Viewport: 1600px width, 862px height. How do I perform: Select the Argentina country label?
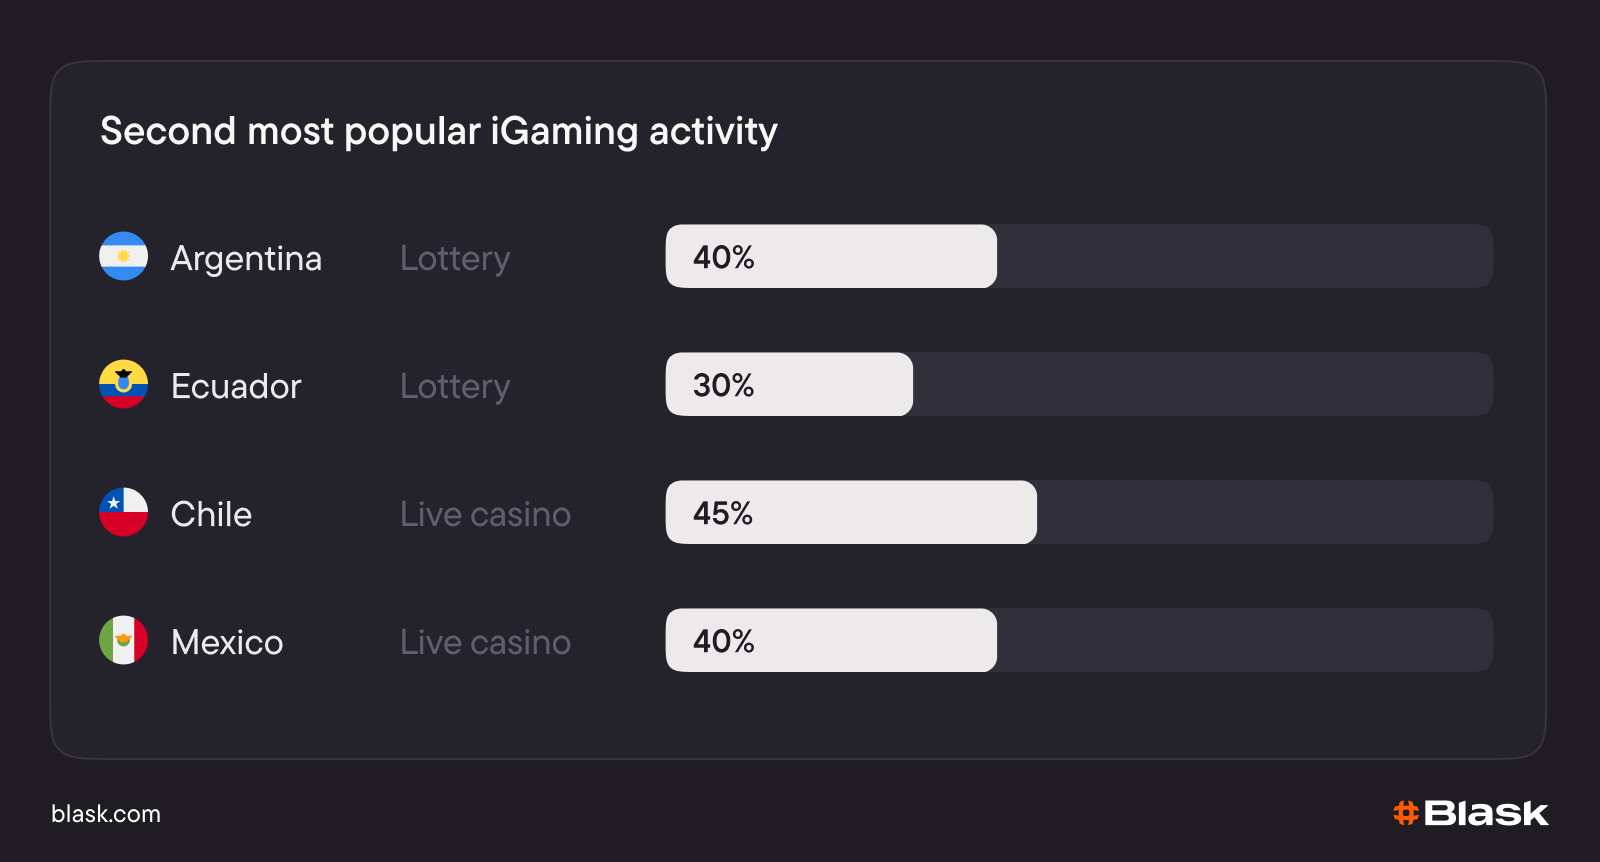[x=246, y=258]
